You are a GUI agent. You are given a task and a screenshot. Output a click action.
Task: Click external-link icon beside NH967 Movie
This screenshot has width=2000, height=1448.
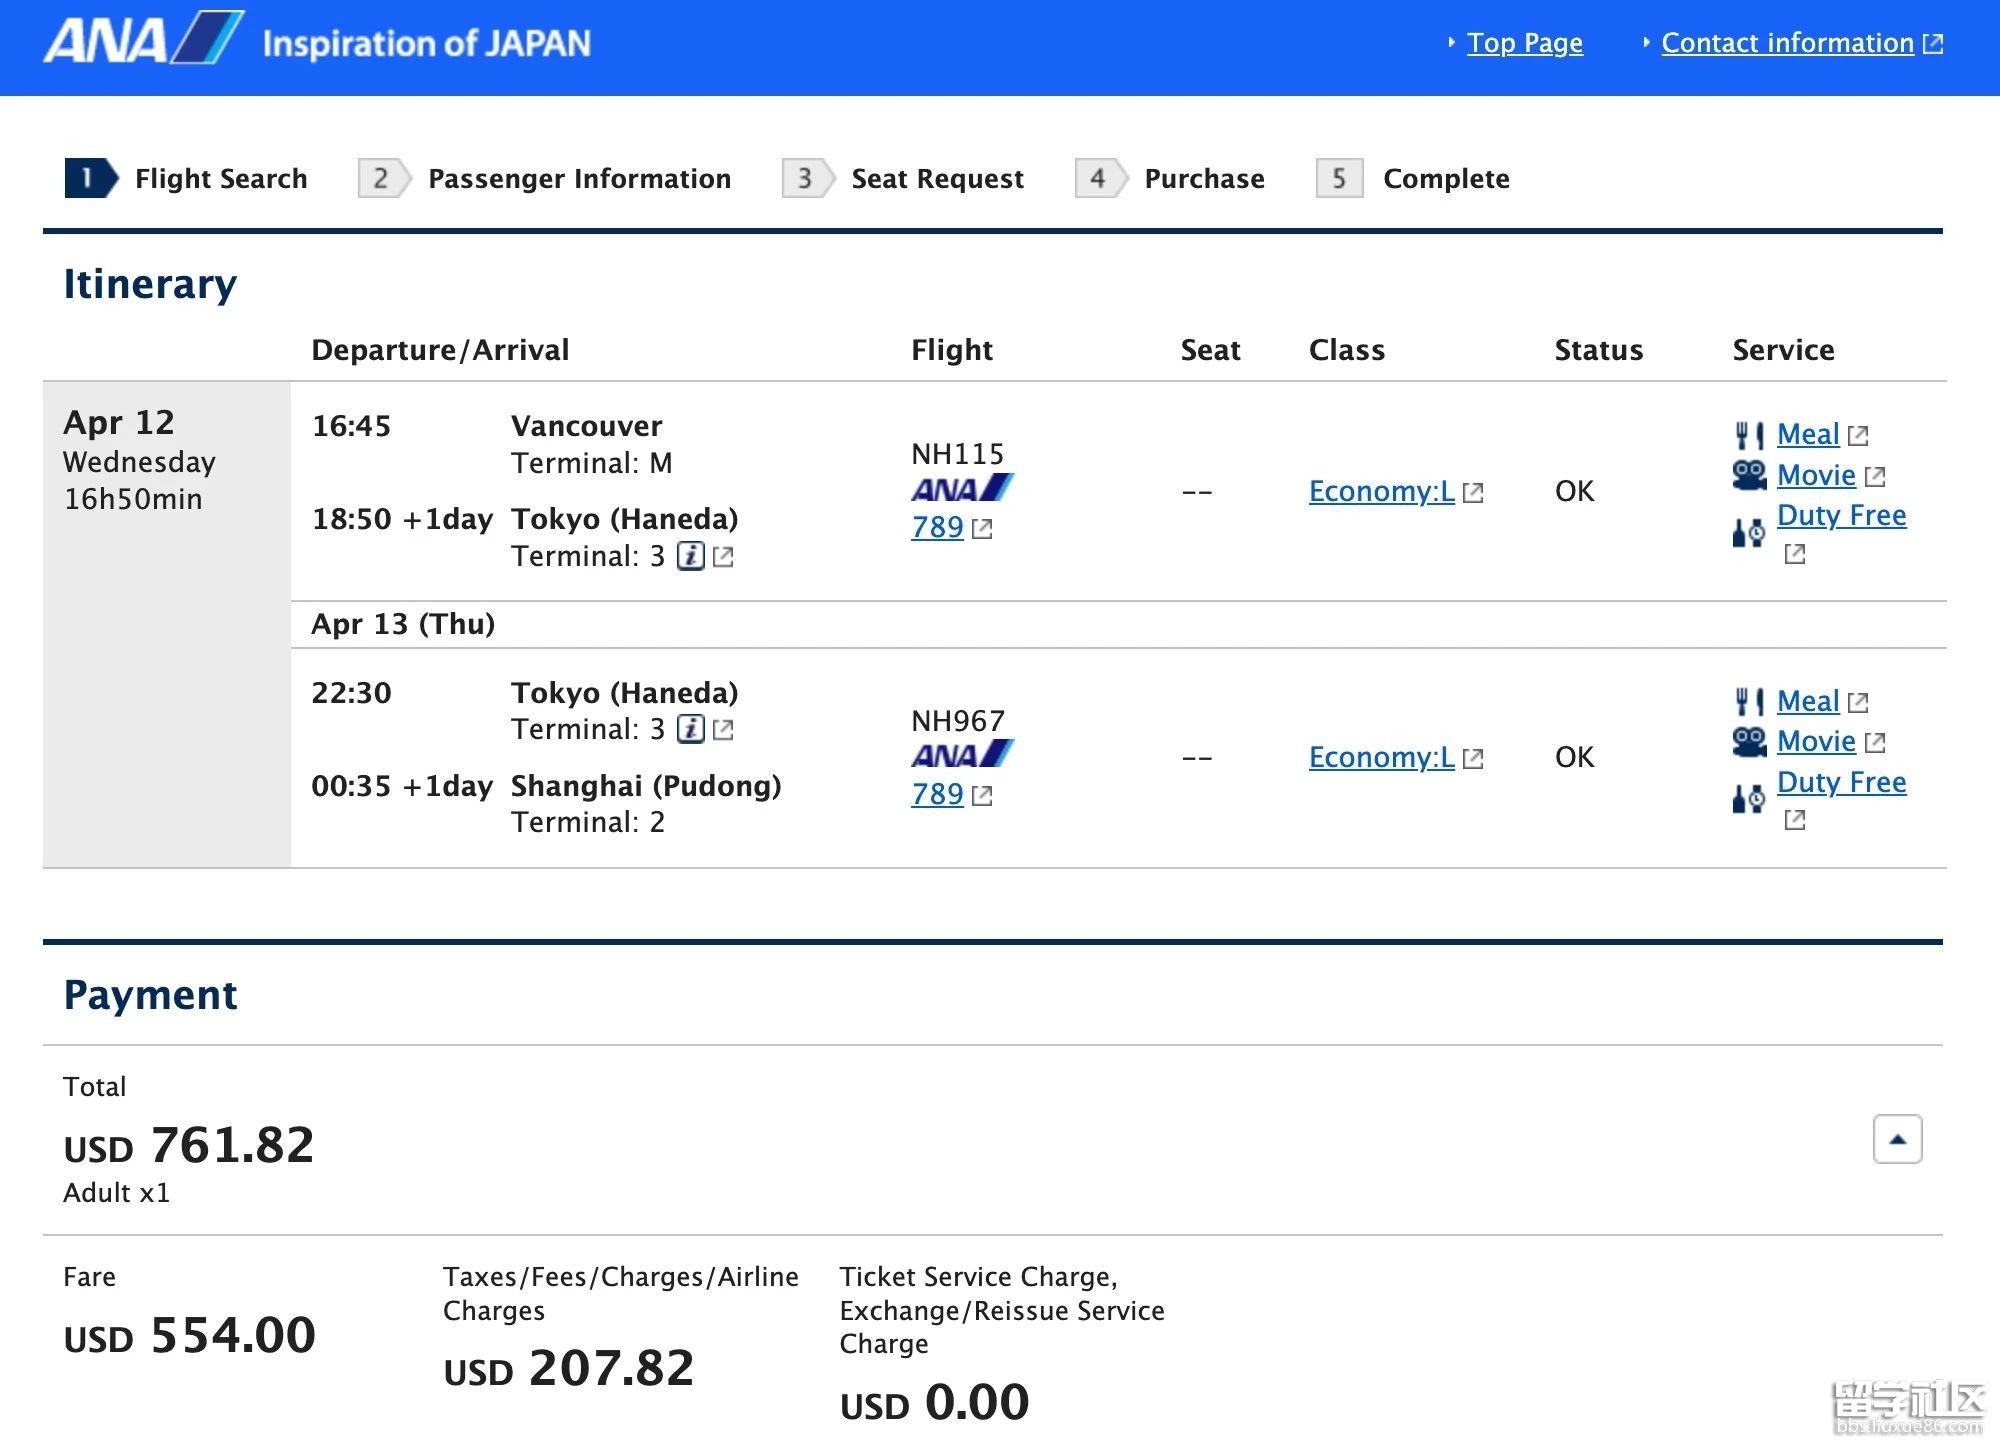pyautogui.click(x=1875, y=742)
